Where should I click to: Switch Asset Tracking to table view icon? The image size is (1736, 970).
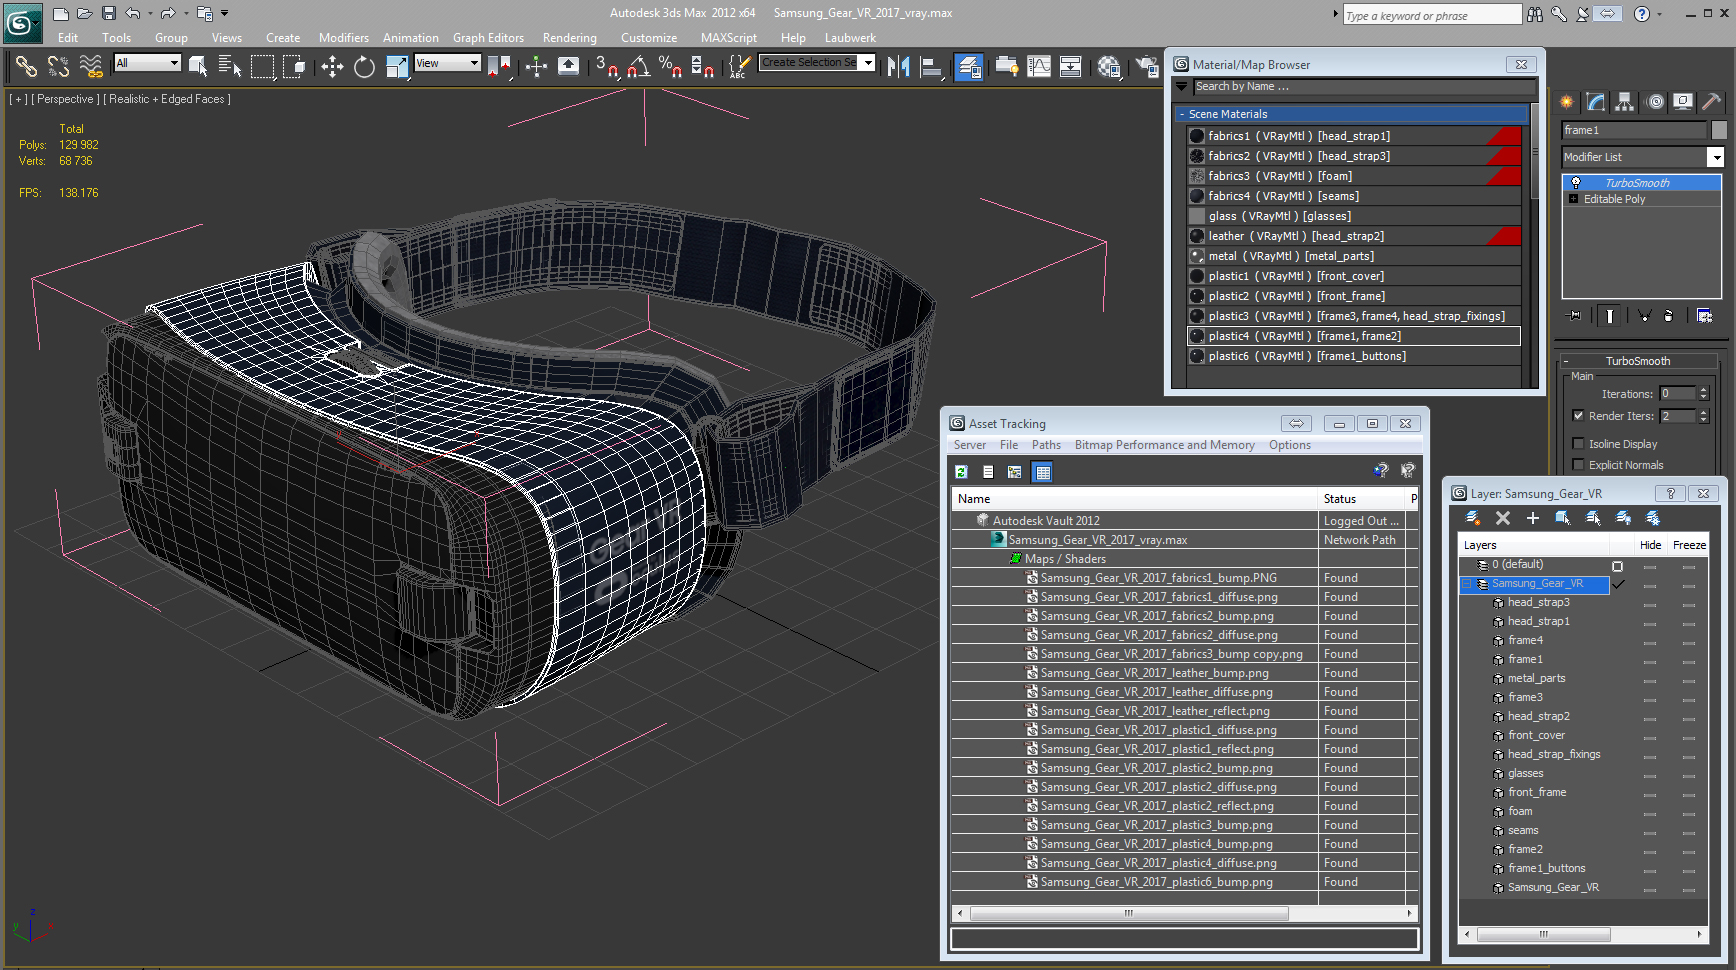(1043, 472)
